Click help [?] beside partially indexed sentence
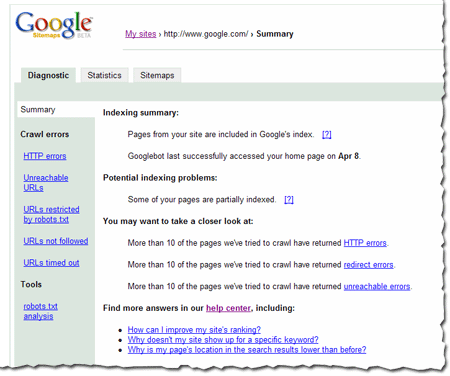 pyautogui.click(x=289, y=200)
